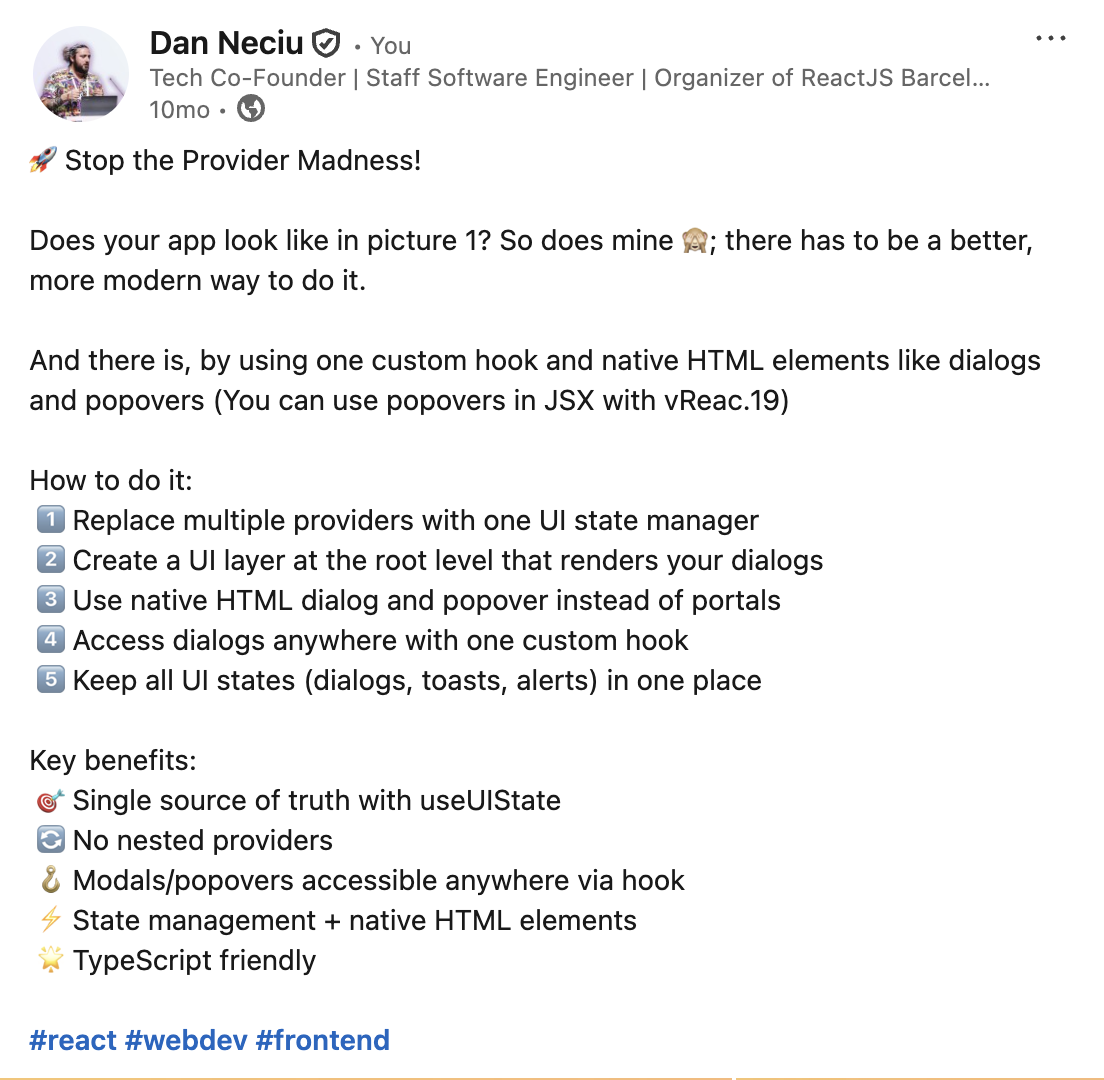Click the bullseye target emoji
Screen dimensions: 1104x1080
(x=49, y=800)
